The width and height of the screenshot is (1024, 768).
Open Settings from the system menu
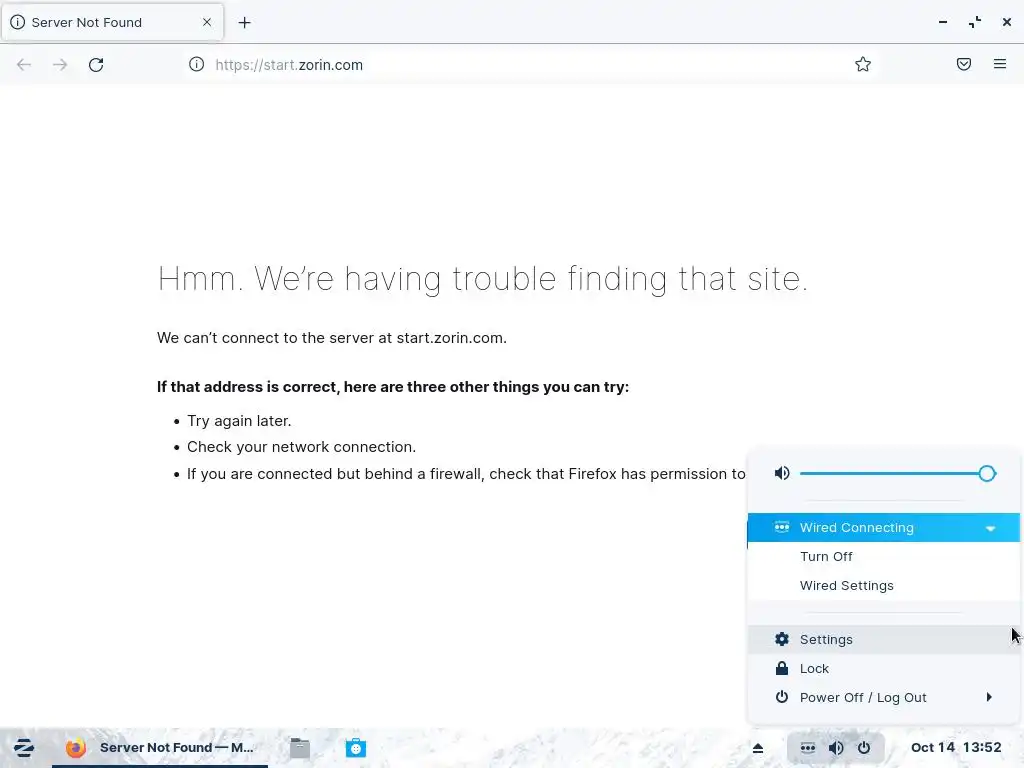pyautogui.click(x=884, y=639)
